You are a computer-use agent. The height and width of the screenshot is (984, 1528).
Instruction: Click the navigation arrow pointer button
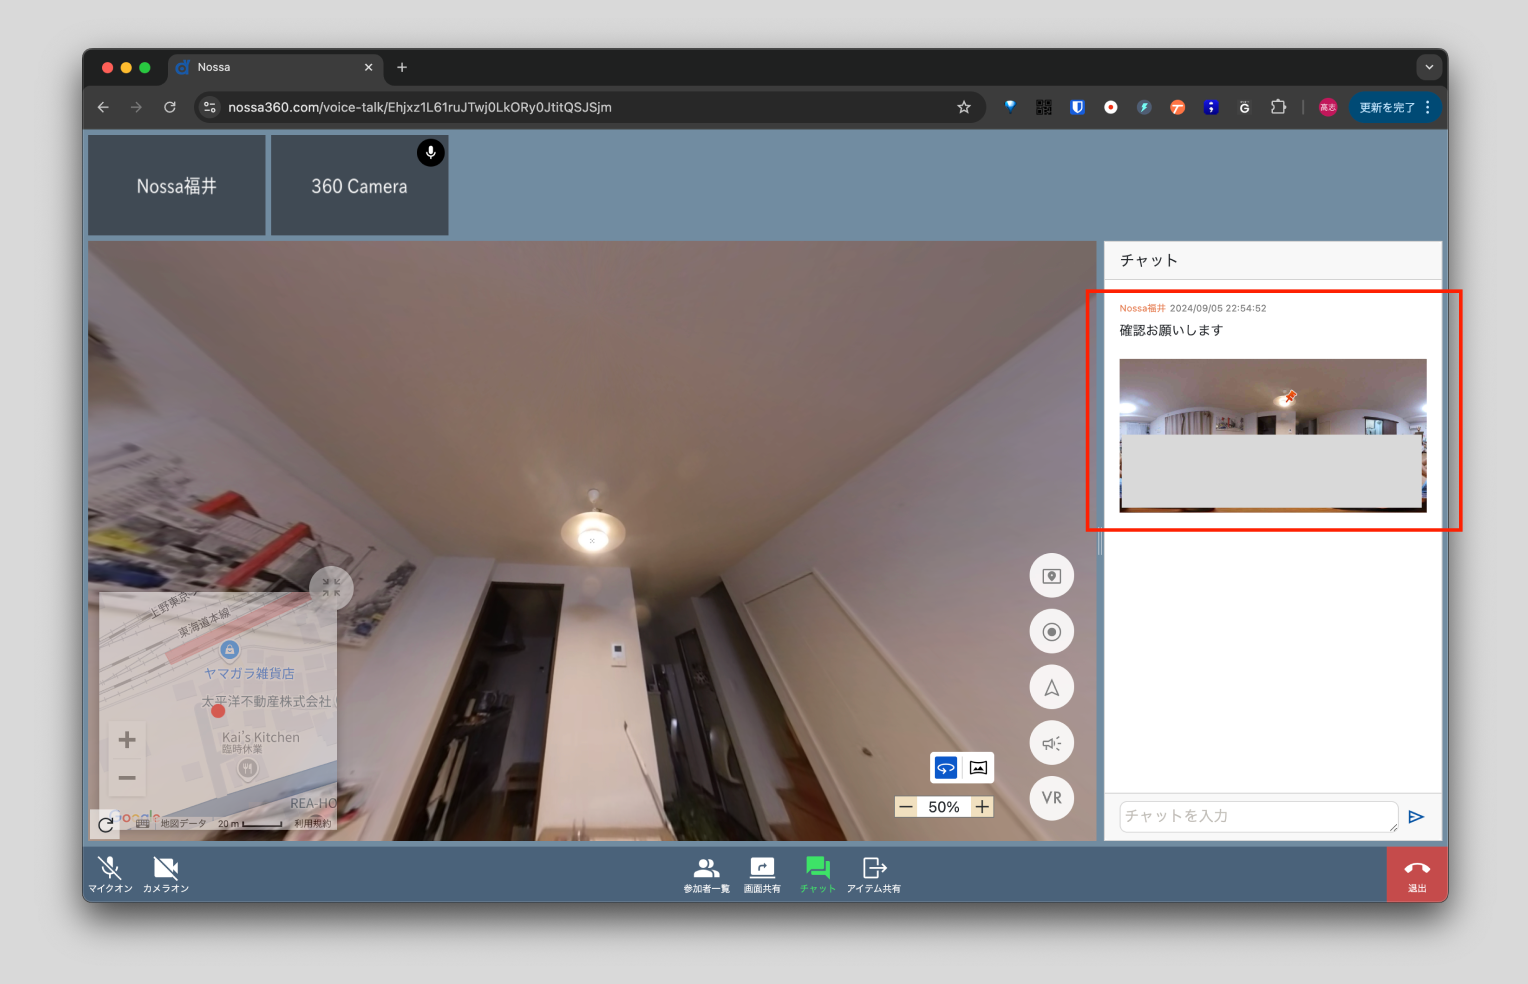pos(1051,688)
